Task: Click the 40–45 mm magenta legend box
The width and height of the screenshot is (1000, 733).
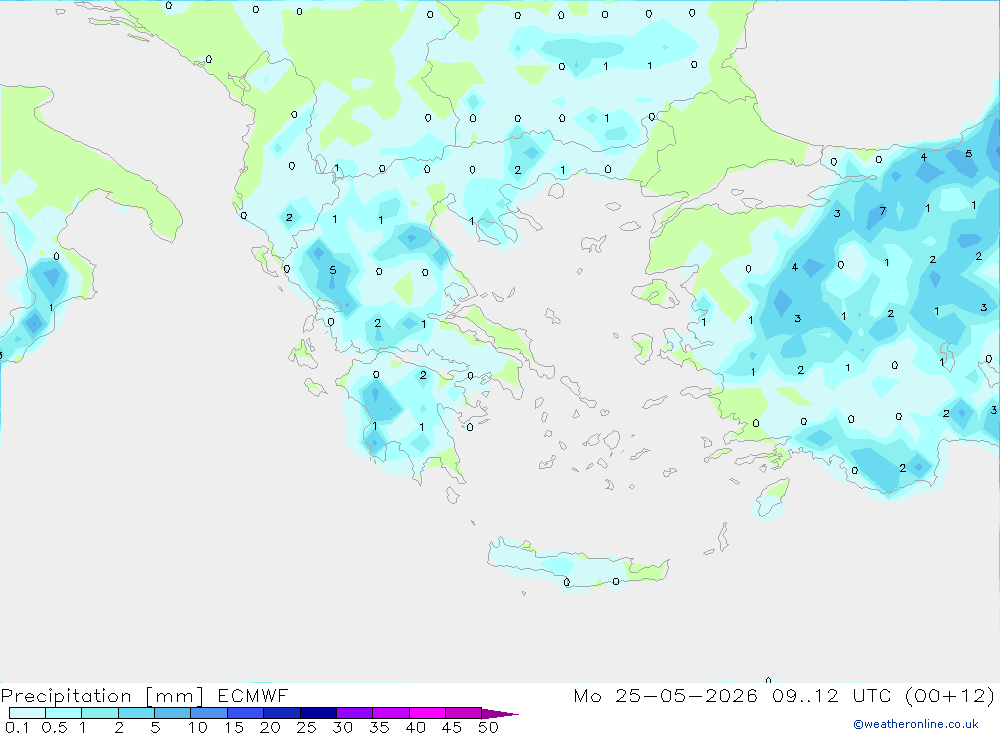Action: point(427,713)
